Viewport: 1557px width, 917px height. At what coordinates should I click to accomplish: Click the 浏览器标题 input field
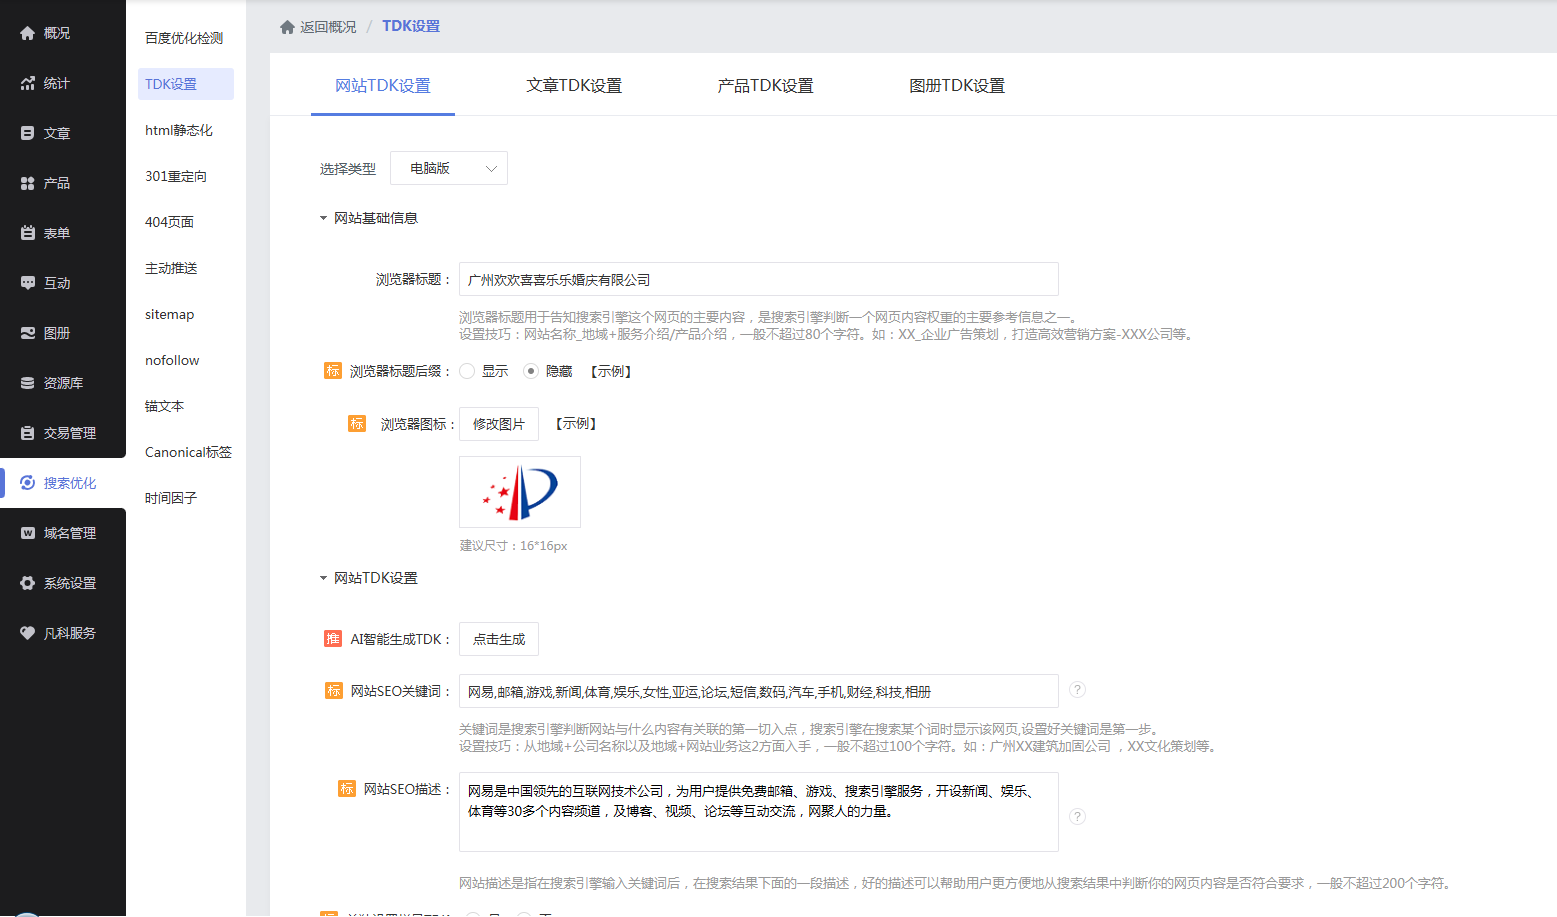[x=759, y=279]
